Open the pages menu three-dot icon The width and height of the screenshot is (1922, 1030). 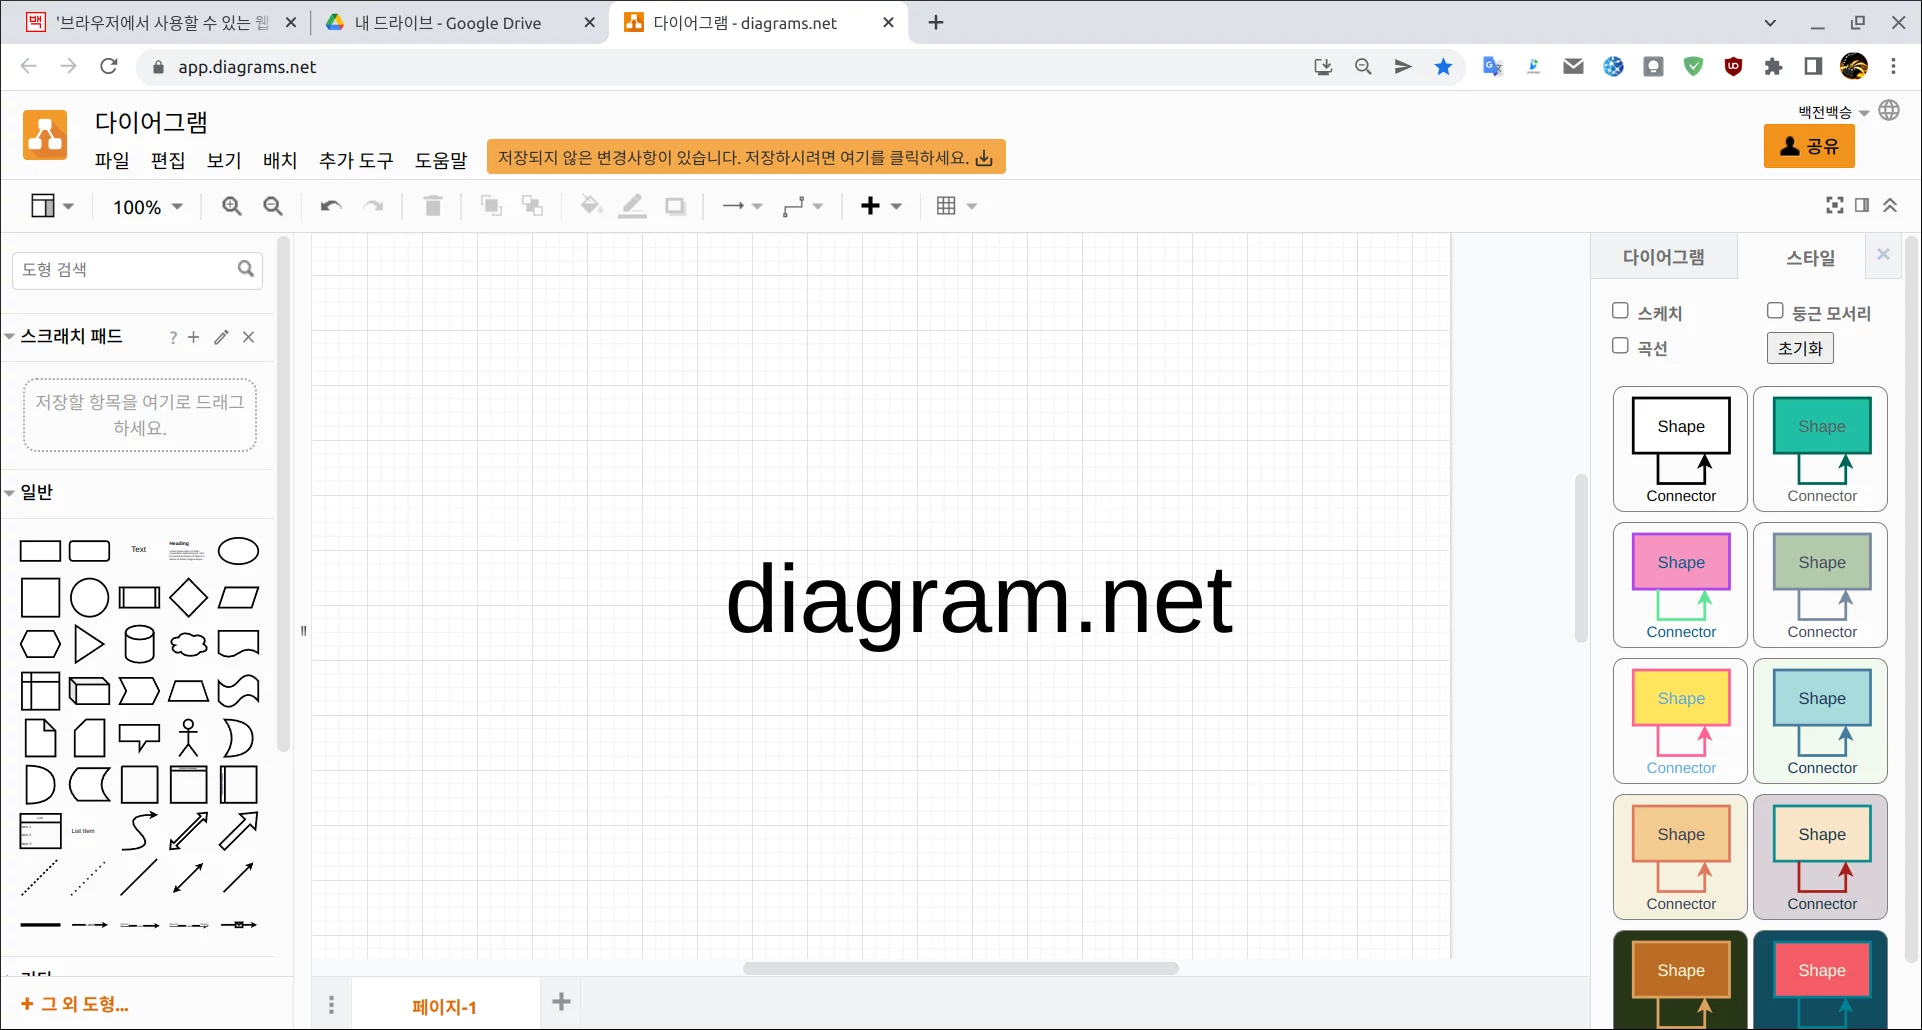point(332,1005)
